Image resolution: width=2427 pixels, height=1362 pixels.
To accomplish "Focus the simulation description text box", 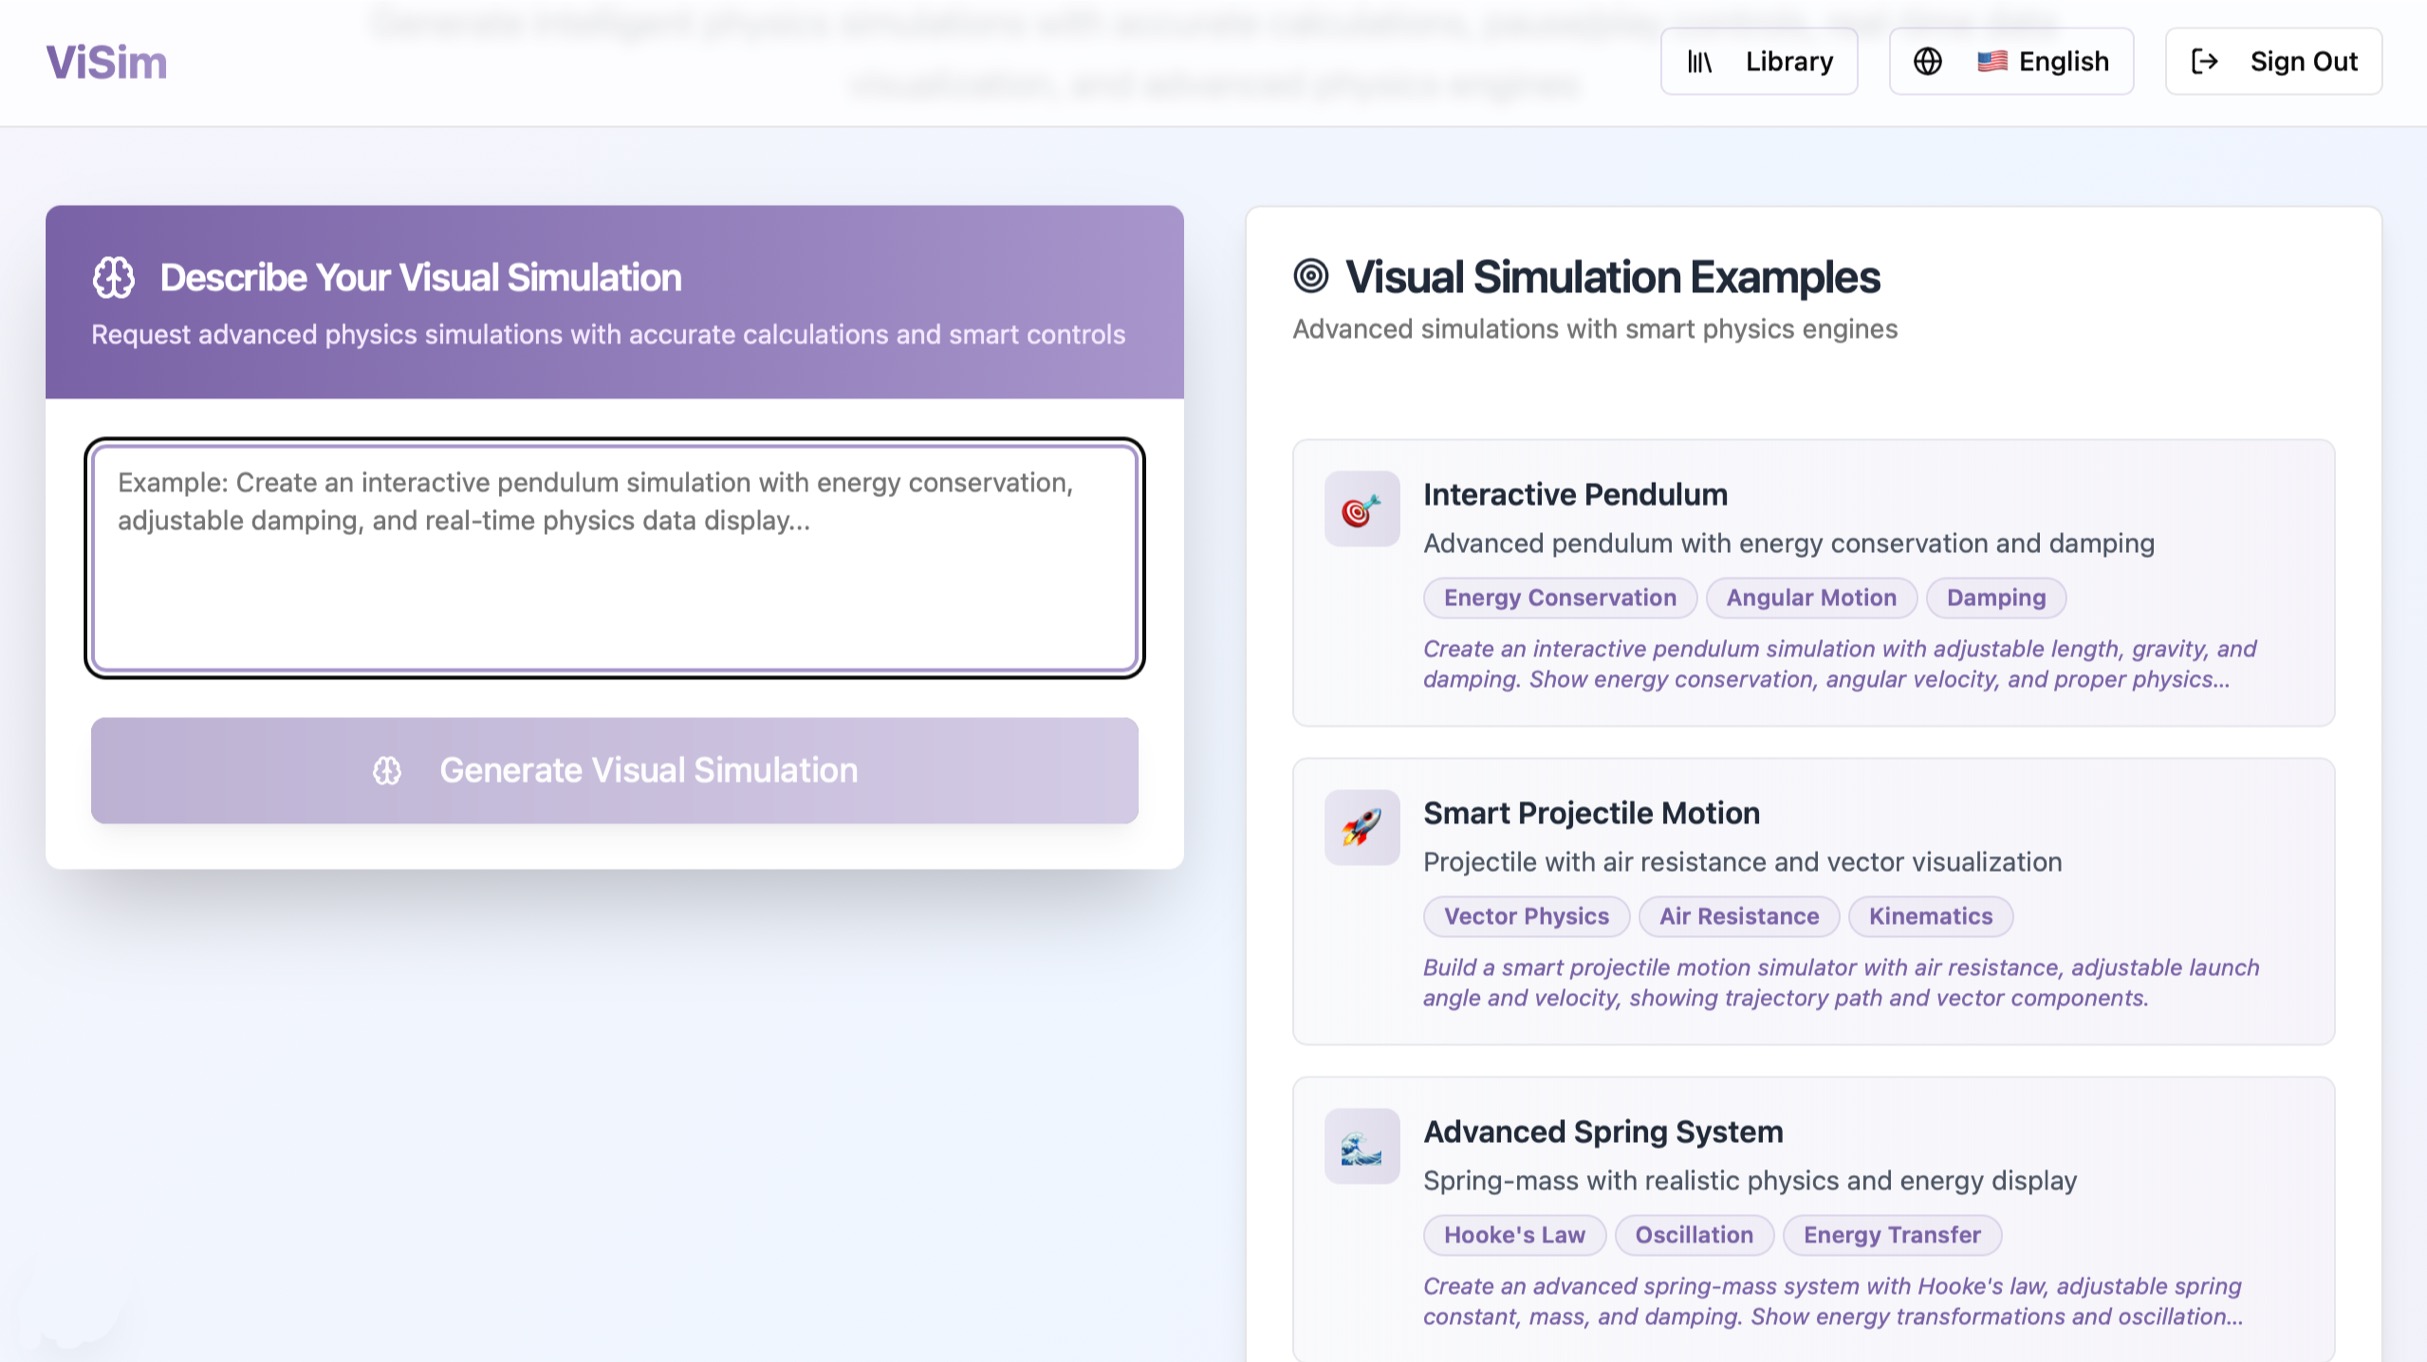I will 614,558.
